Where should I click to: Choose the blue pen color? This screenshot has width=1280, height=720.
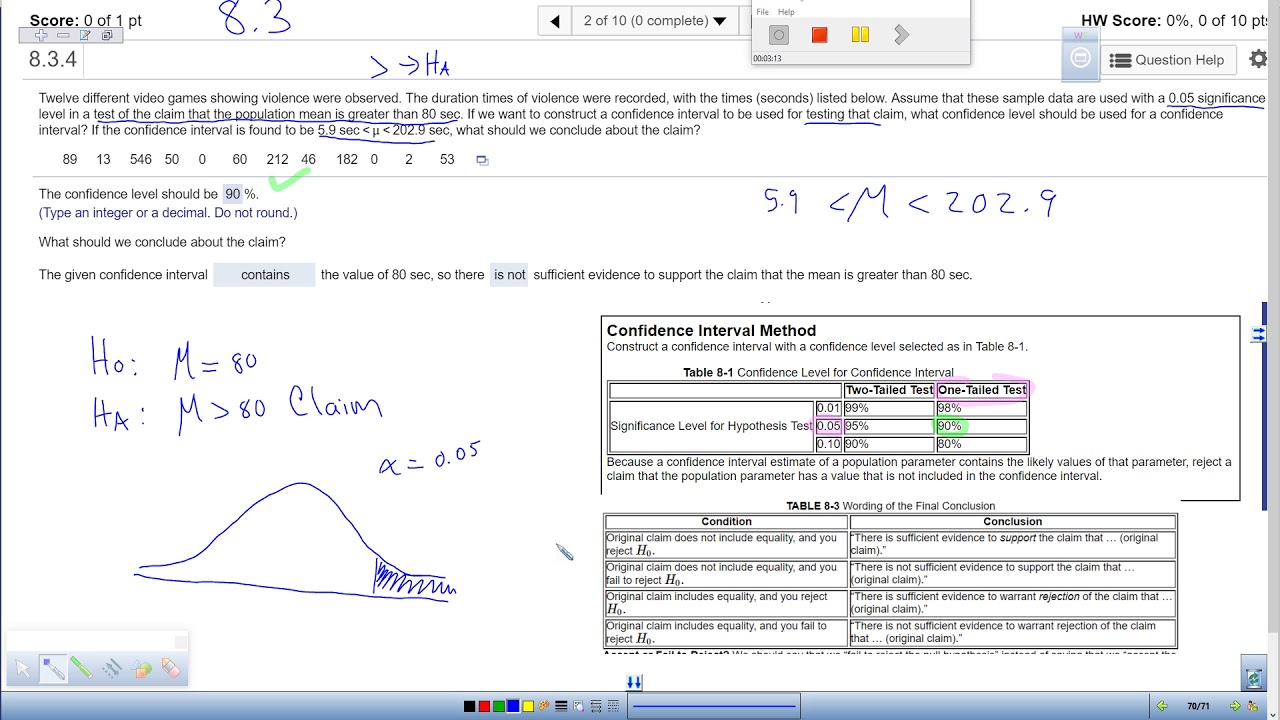[x=513, y=707]
